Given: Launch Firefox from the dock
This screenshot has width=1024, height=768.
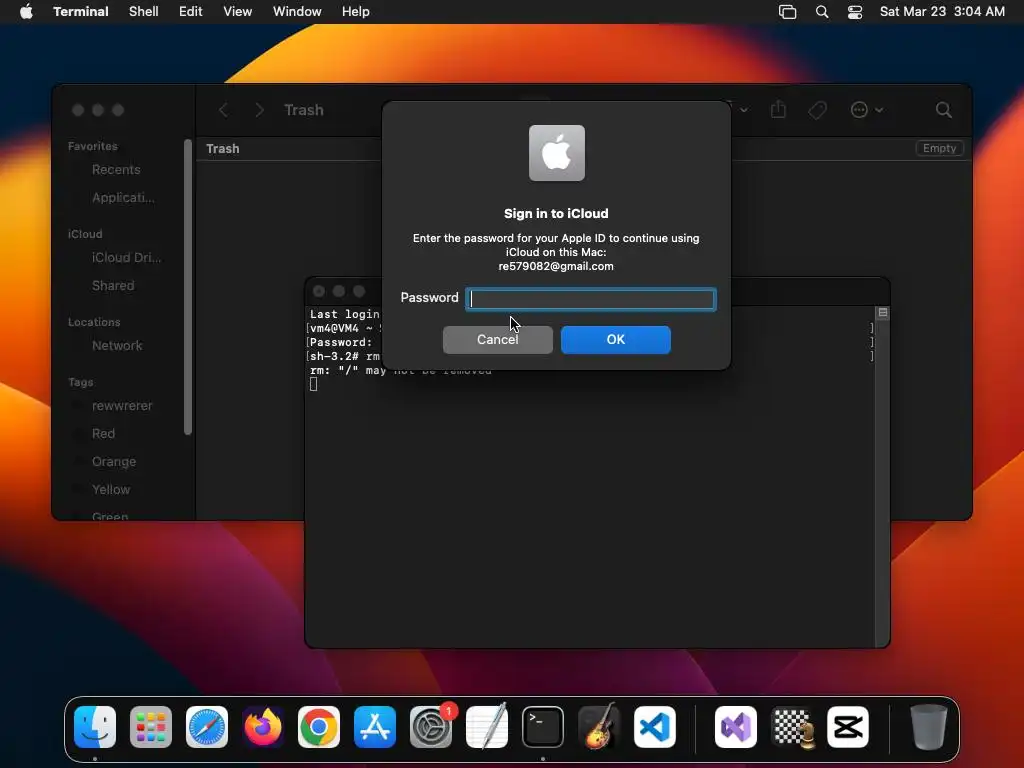Looking at the screenshot, I should pyautogui.click(x=263, y=727).
